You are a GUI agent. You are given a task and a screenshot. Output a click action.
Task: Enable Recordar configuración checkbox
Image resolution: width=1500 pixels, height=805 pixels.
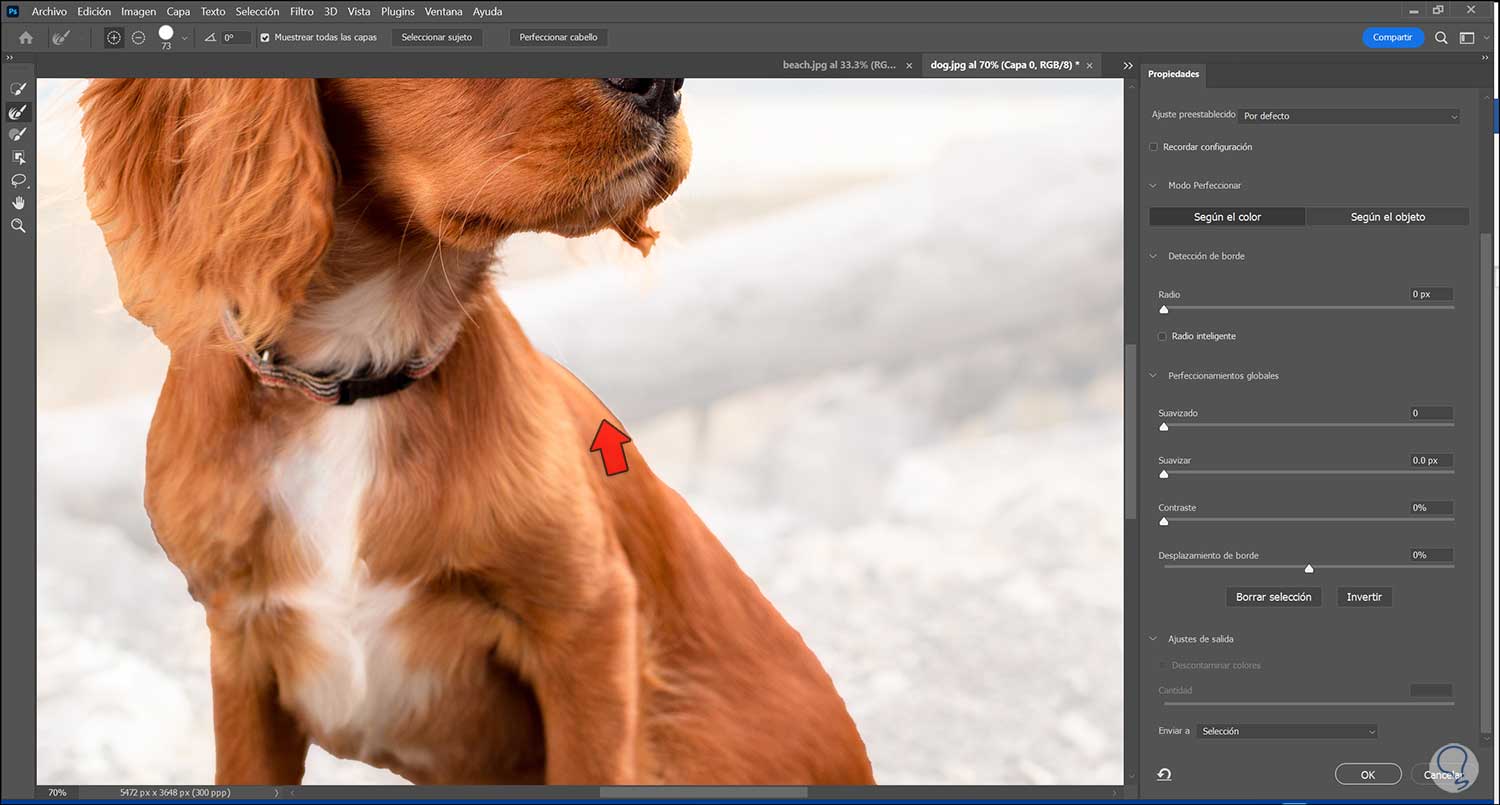click(x=1154, y=147)
